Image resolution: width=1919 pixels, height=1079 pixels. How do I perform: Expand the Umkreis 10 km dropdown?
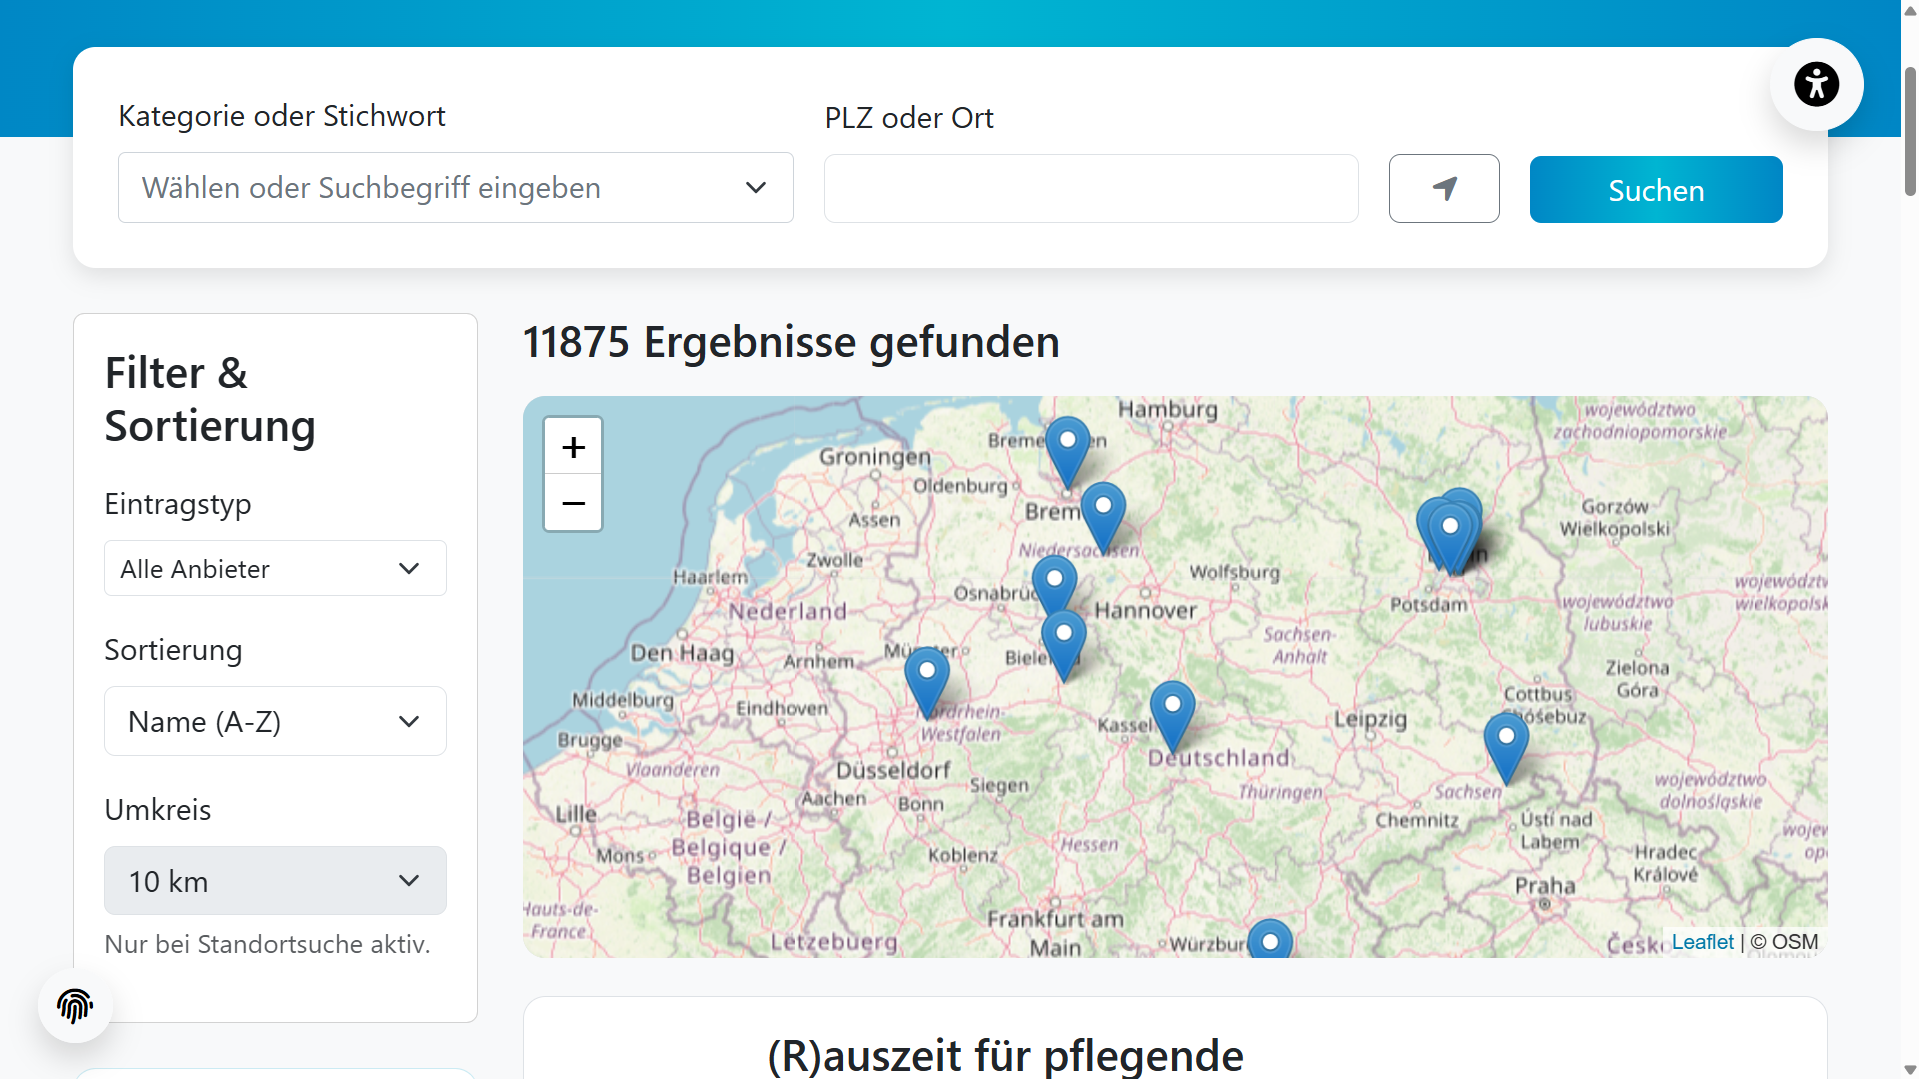coord(275,881)
